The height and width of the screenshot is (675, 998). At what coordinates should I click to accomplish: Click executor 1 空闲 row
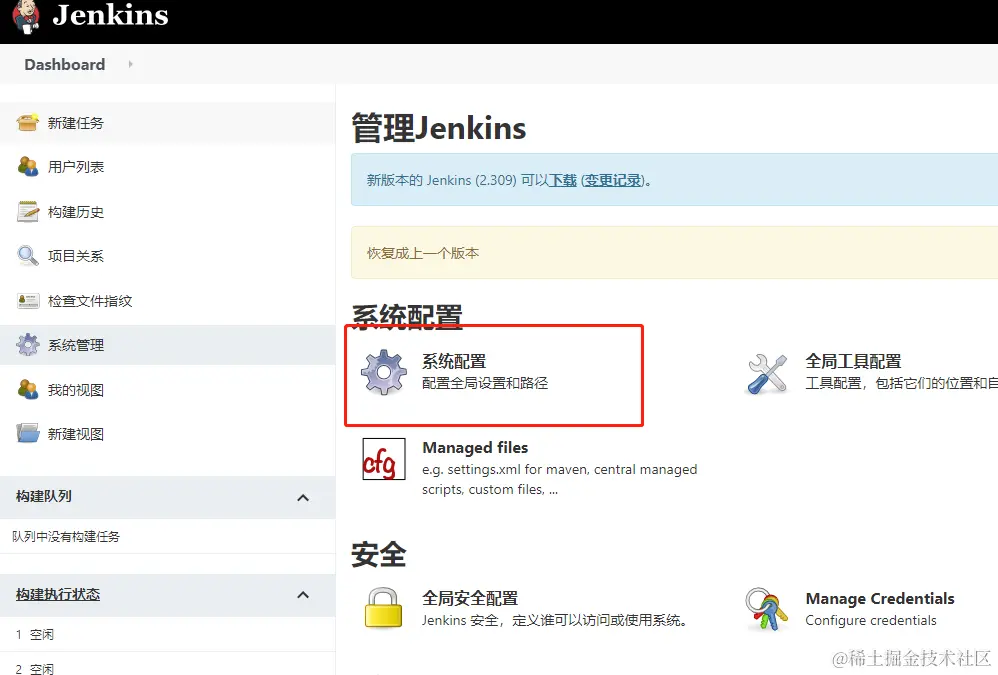coord(167,634)
